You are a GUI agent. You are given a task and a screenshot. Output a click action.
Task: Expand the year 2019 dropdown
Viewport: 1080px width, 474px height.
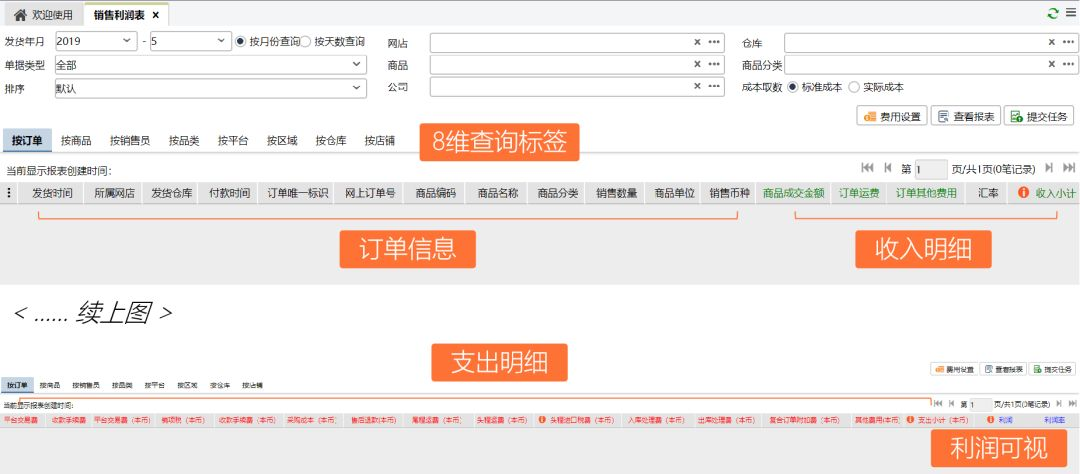pos(127,41)
